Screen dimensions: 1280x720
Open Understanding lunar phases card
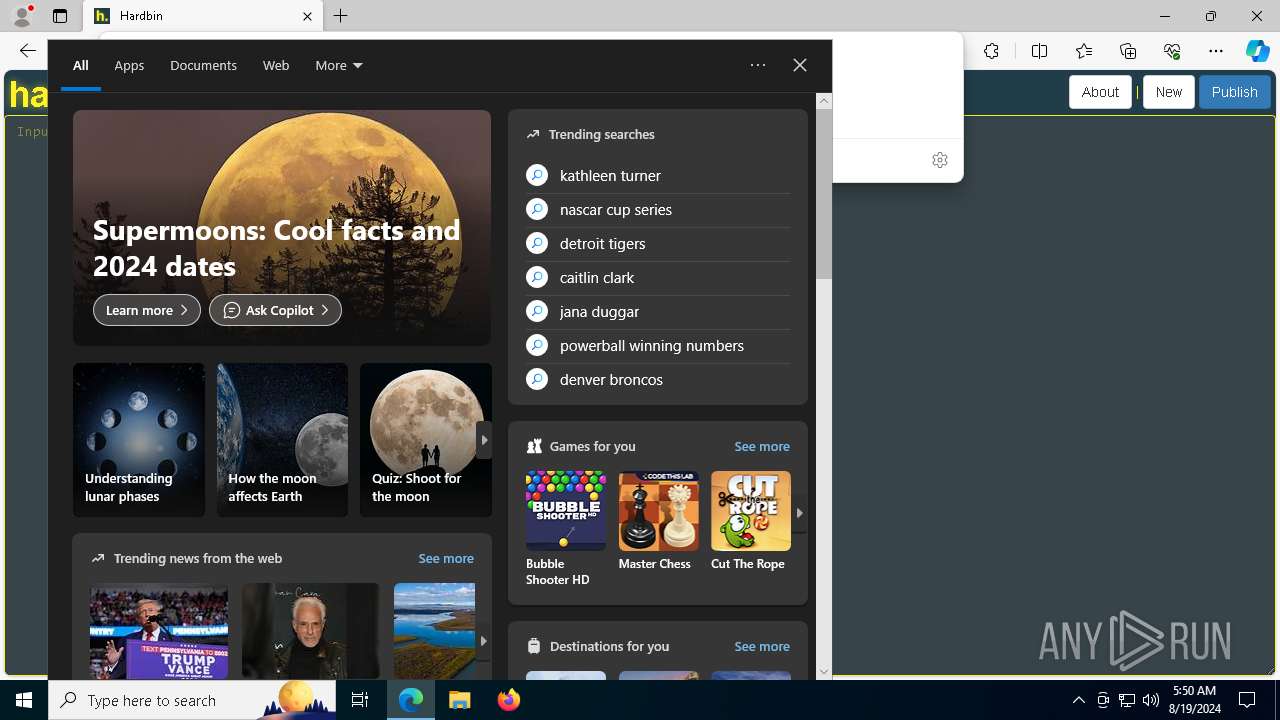pyautogui.click(x=138, y=440)
